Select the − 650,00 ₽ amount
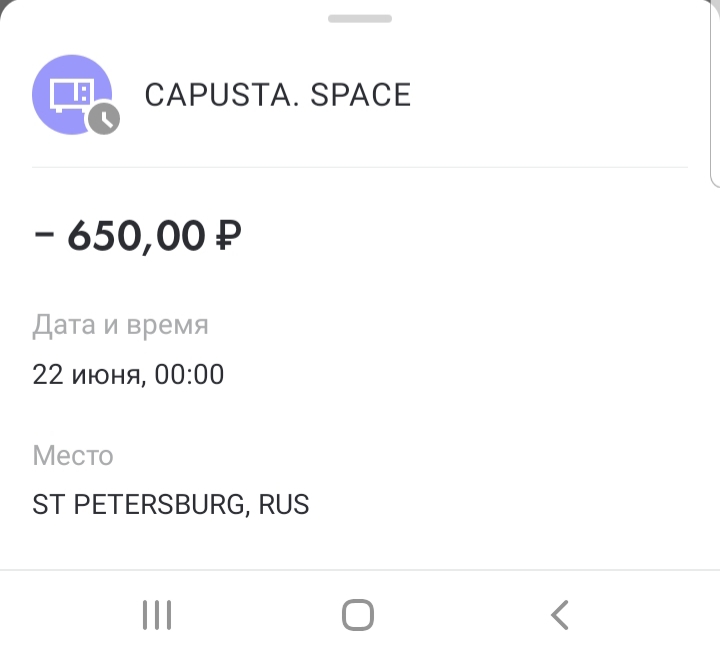 pyautogui.click(x=137, y=236)
